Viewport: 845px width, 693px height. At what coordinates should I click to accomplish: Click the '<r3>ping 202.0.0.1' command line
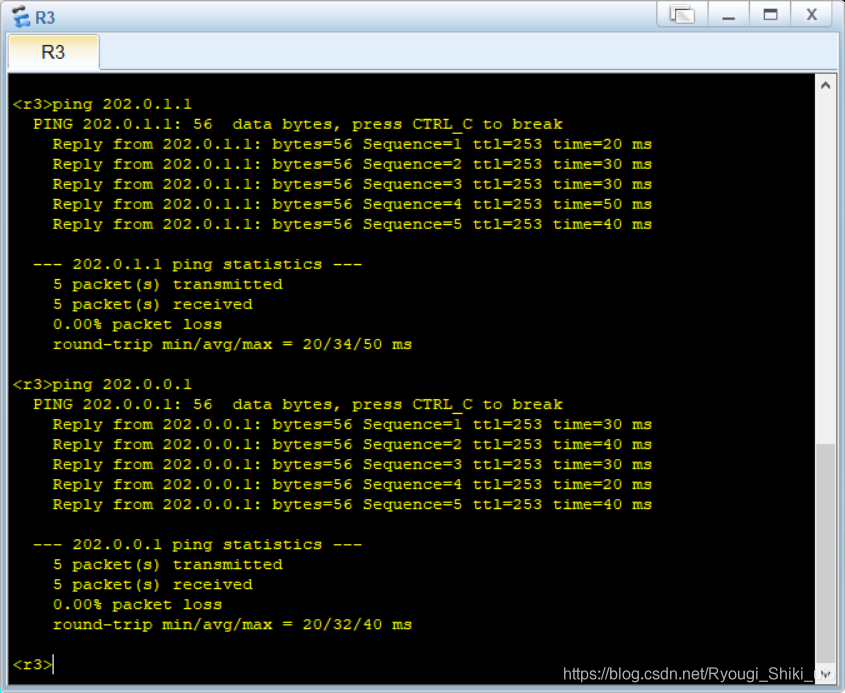click(102, 384)
